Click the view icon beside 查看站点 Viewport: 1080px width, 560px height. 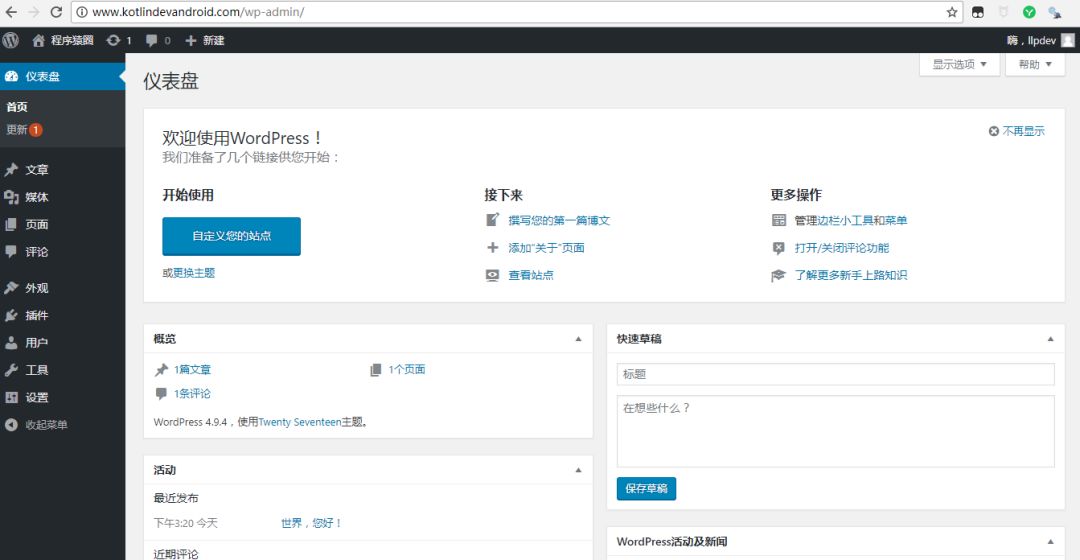(x=492, y=275)
